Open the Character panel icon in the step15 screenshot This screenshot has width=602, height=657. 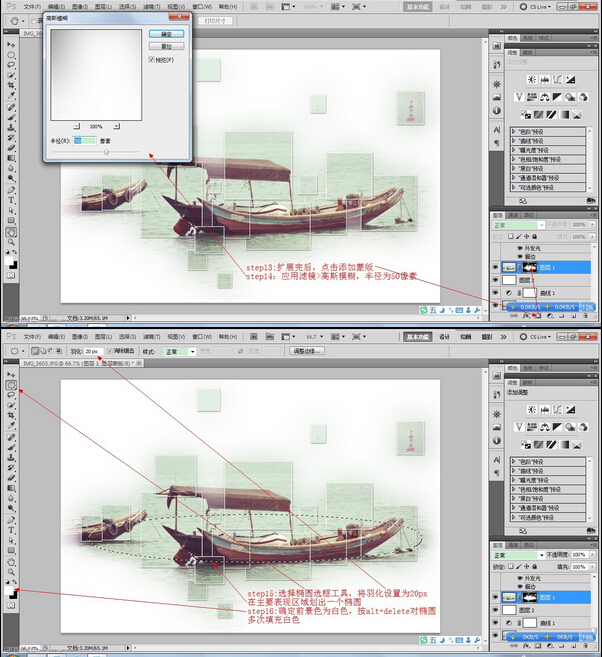pos(496,460)
